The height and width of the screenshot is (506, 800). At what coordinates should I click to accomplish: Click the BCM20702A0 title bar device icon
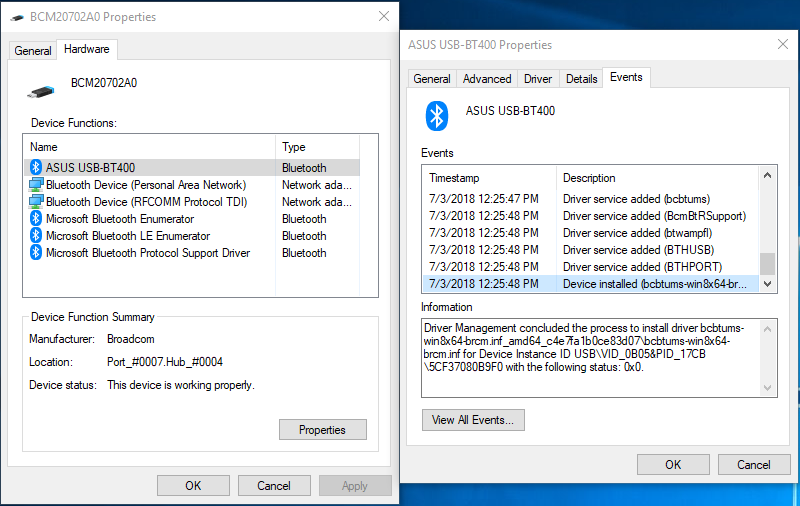17,17
